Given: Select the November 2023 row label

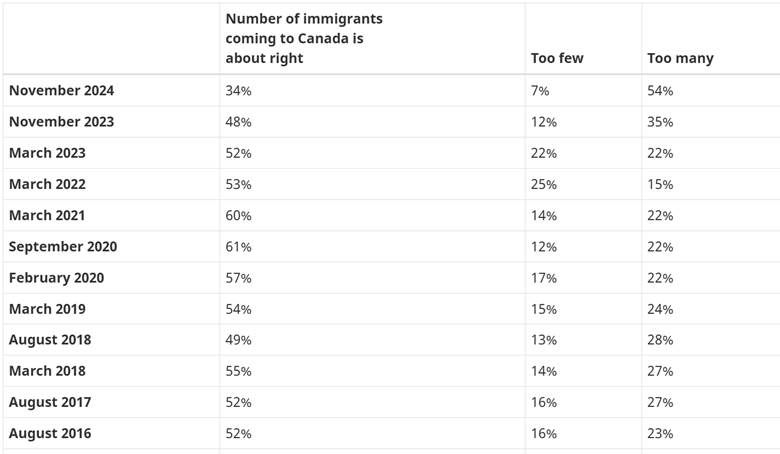Looking at the screenshot, I should click(61, 122).
